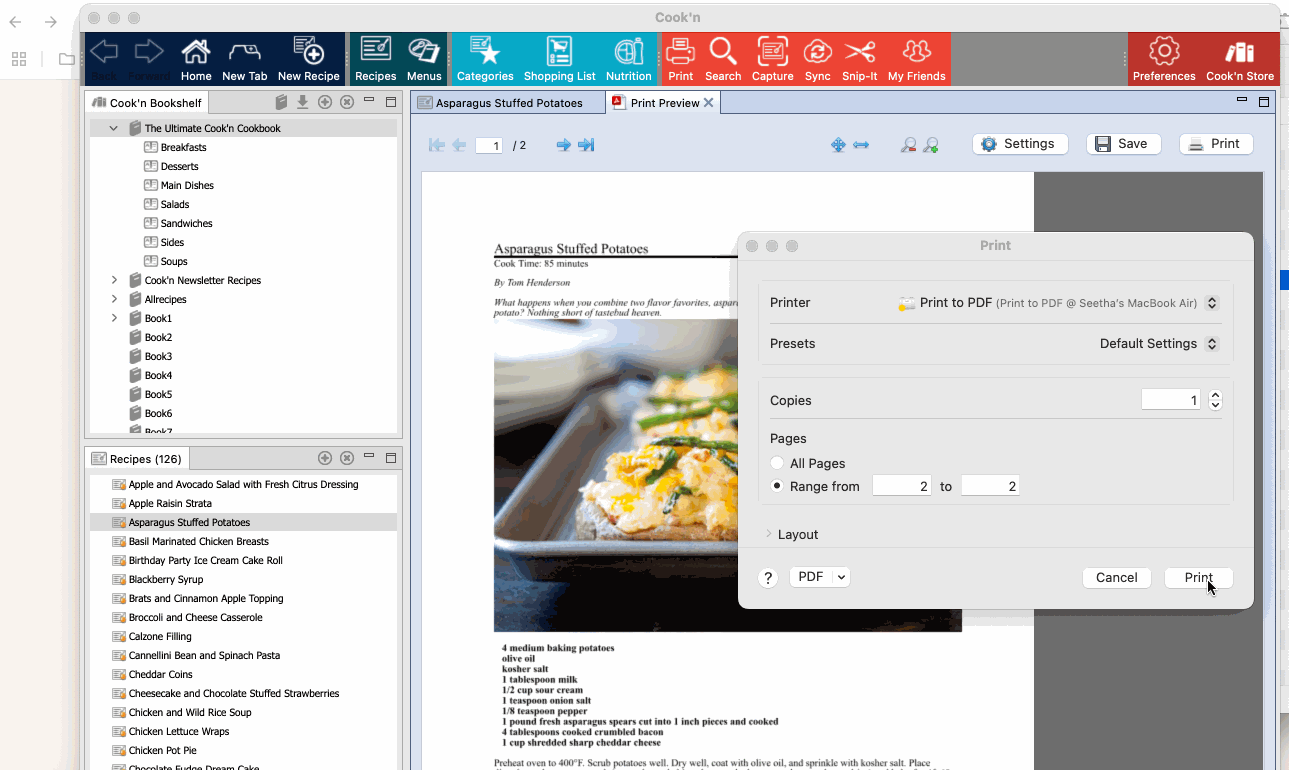Open help in the Print dialog

pyautogui.click(x=768, y=578)
